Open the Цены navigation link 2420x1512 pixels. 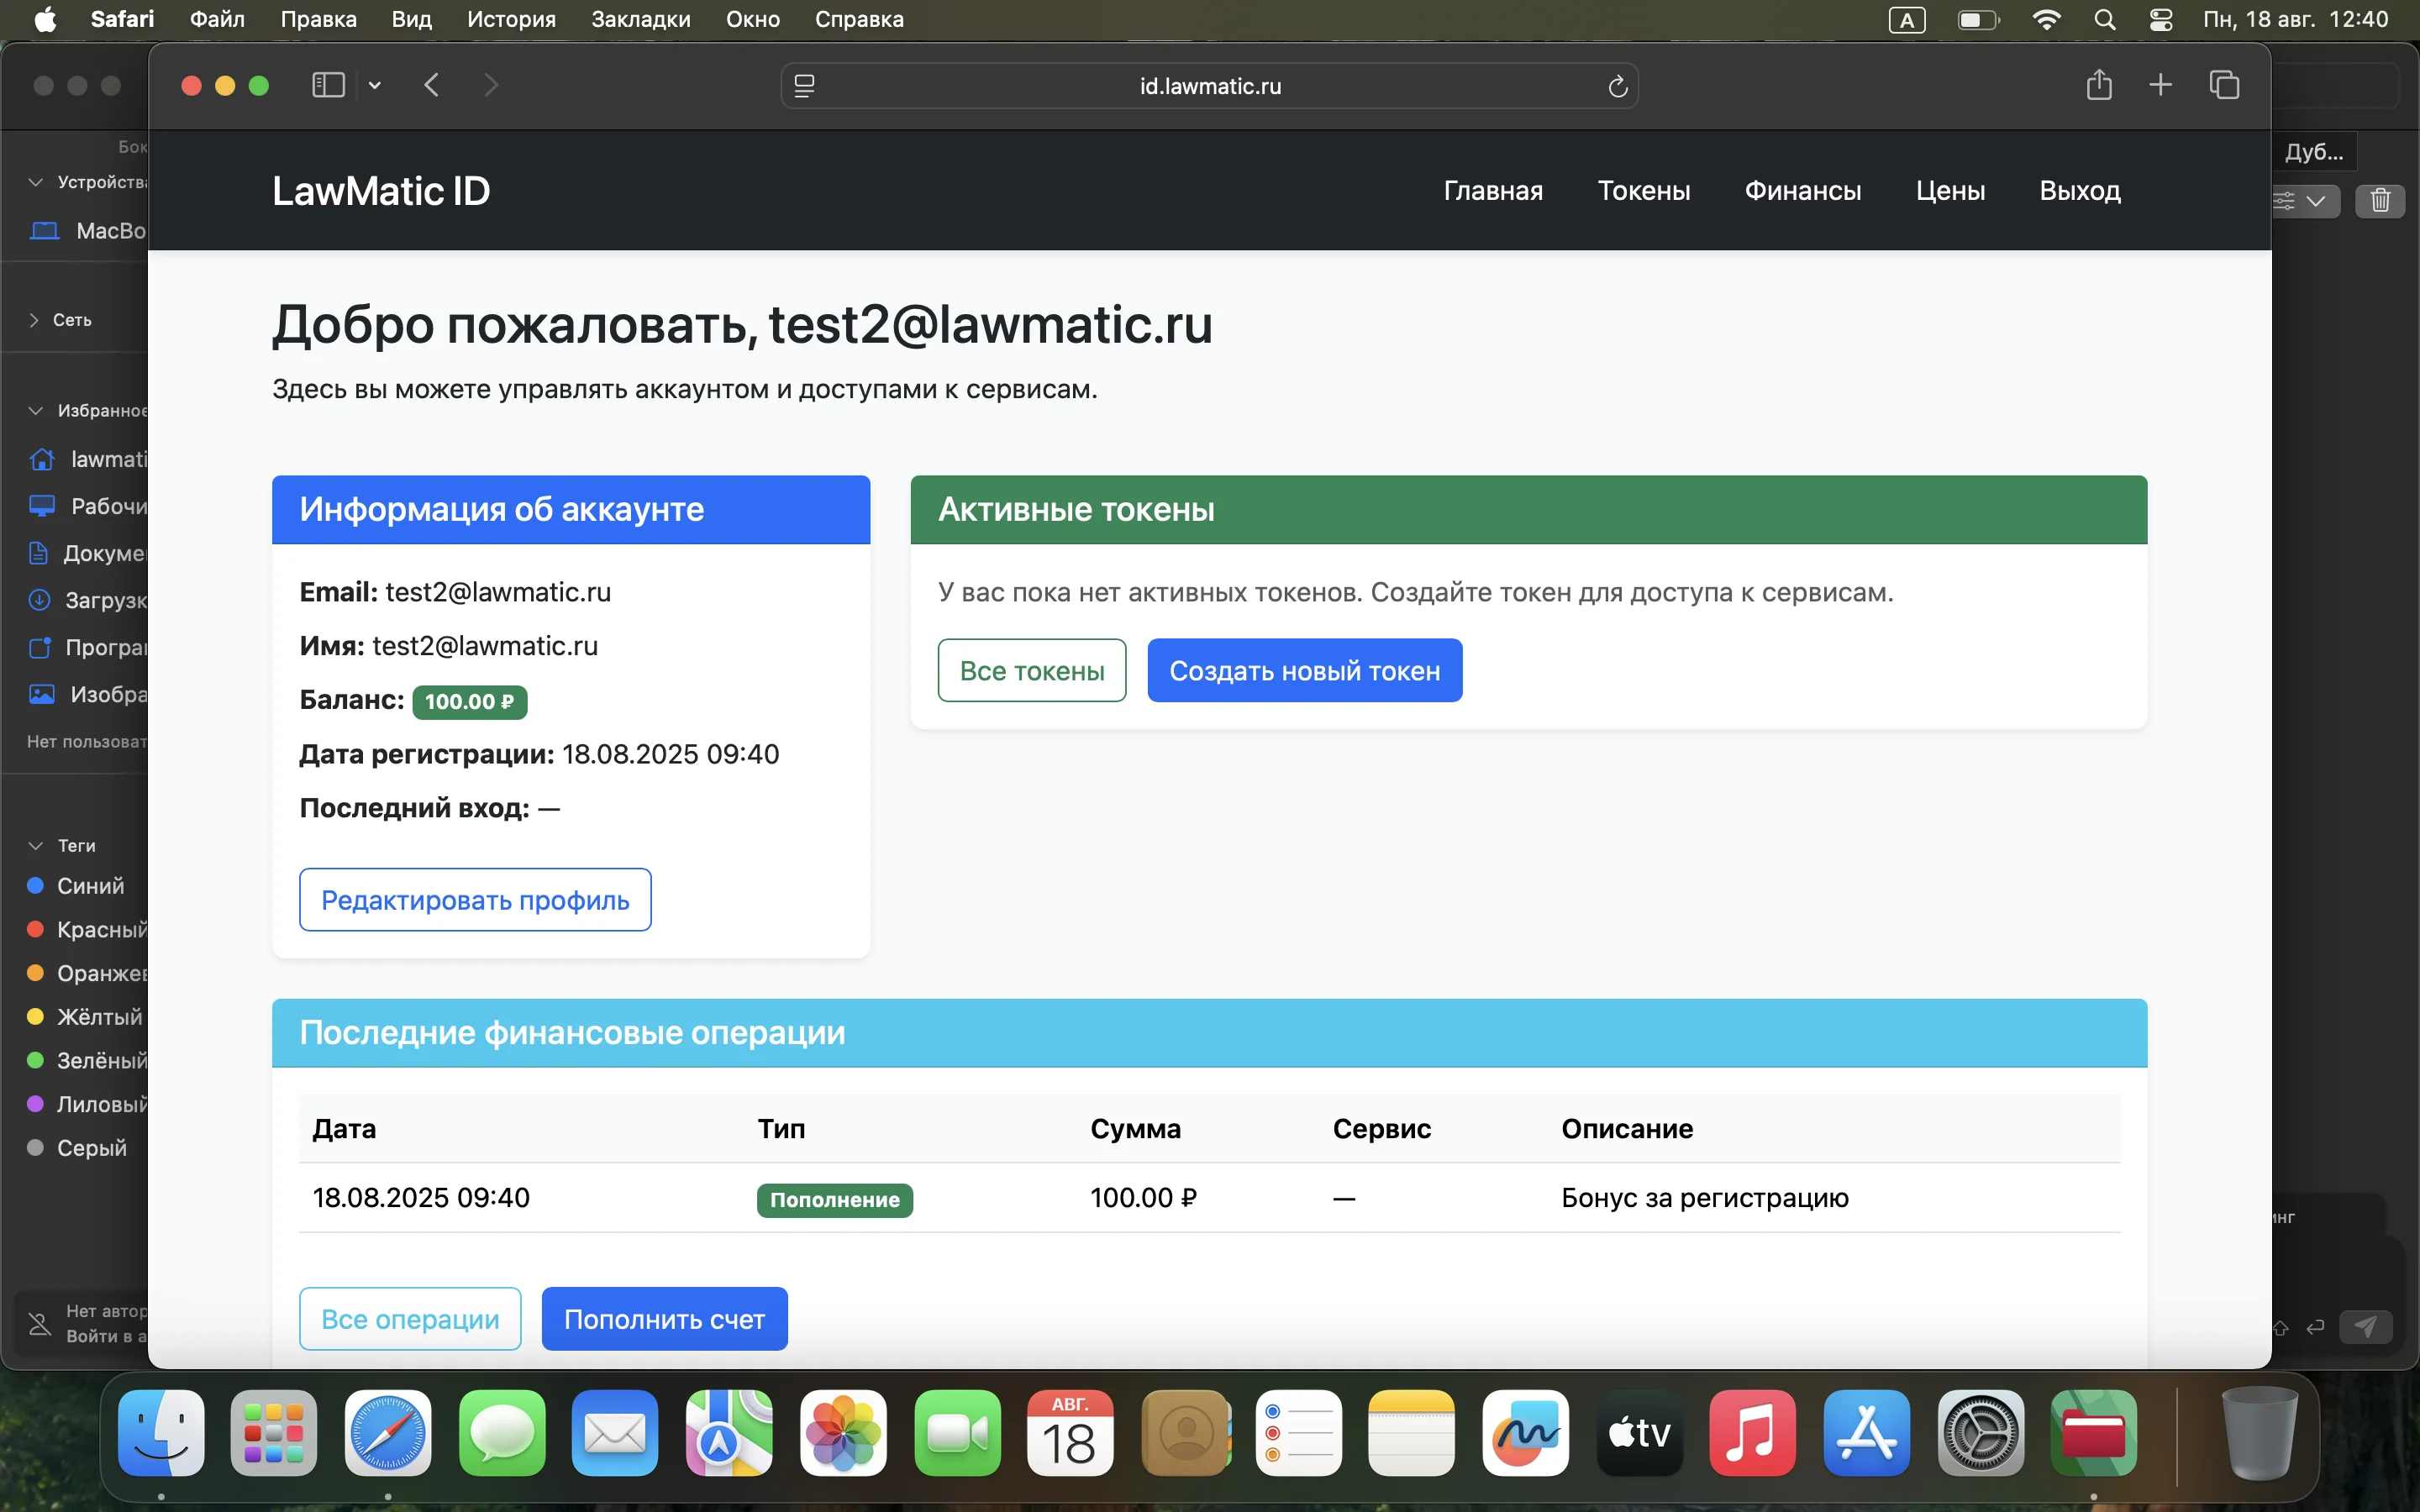pos(1950,190)
